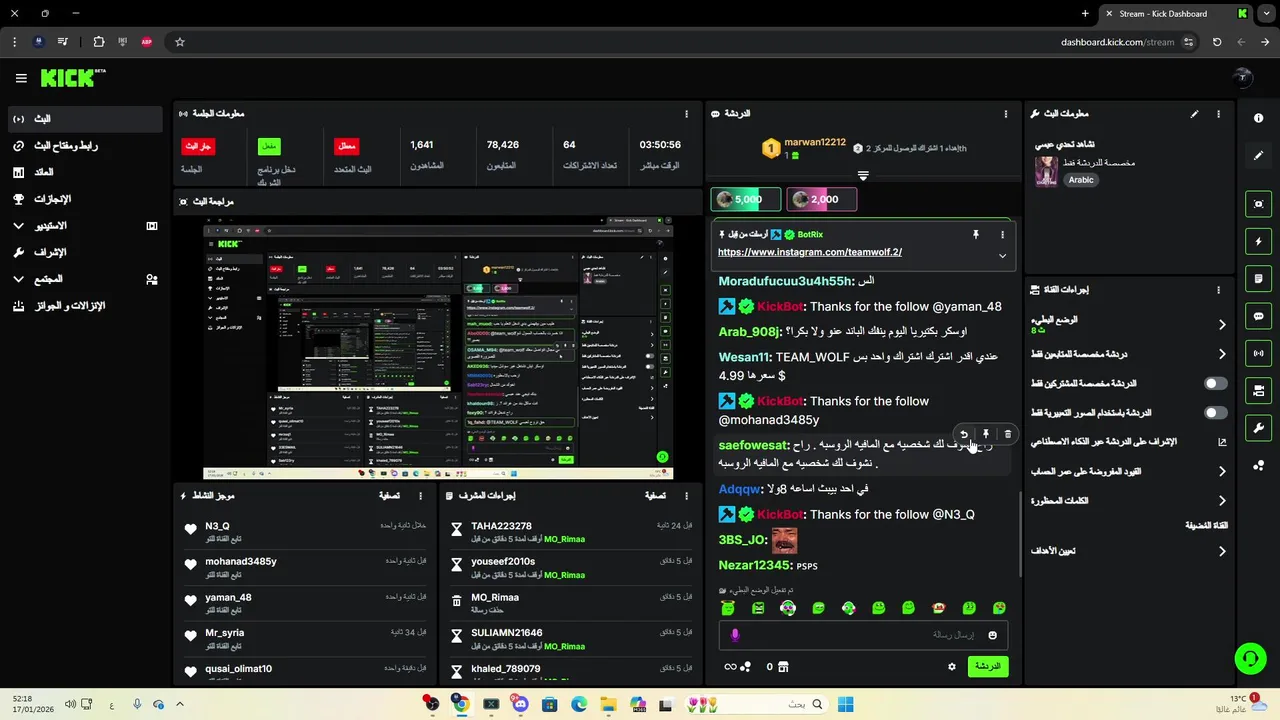Toggle the stream preview panel icon in right rail

(1258, 204)
